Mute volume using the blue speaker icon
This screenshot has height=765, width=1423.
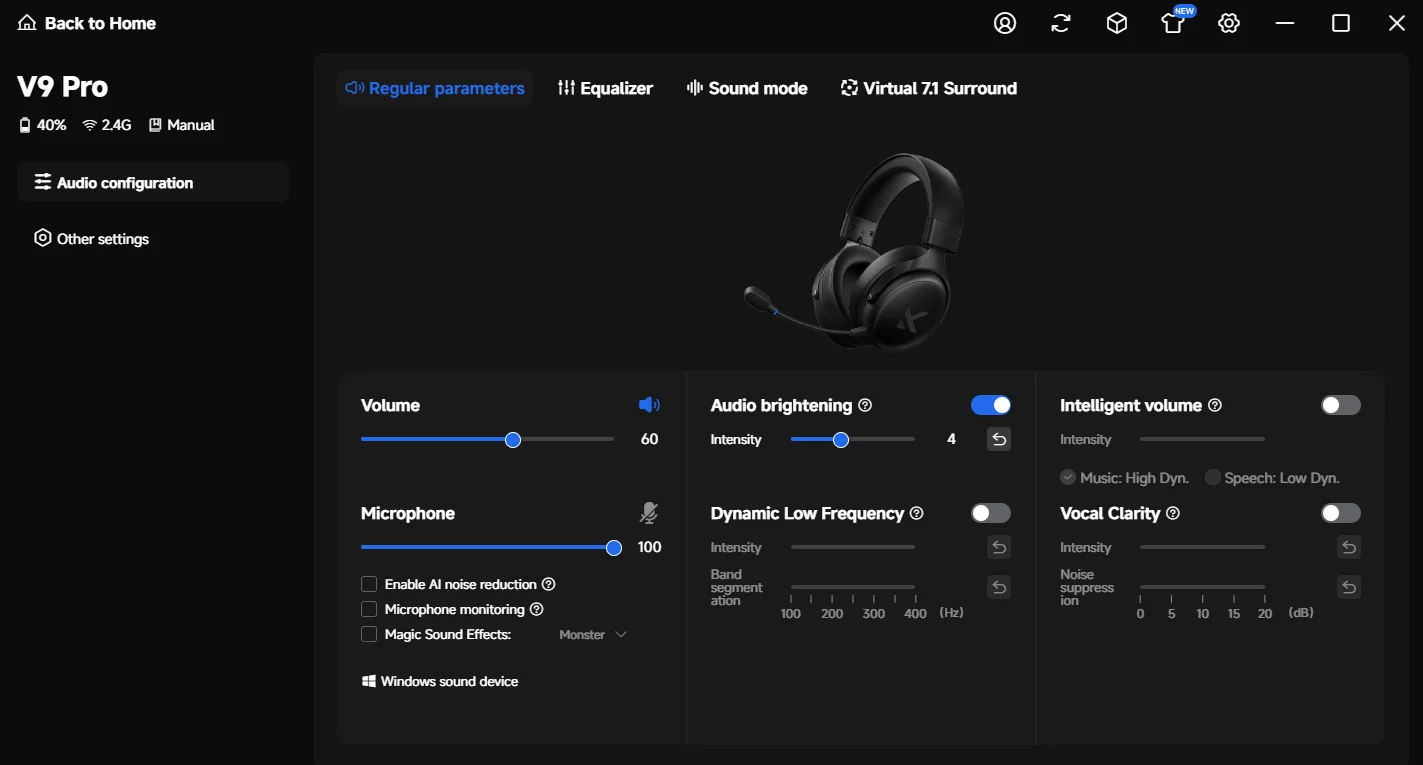point(650,405)
